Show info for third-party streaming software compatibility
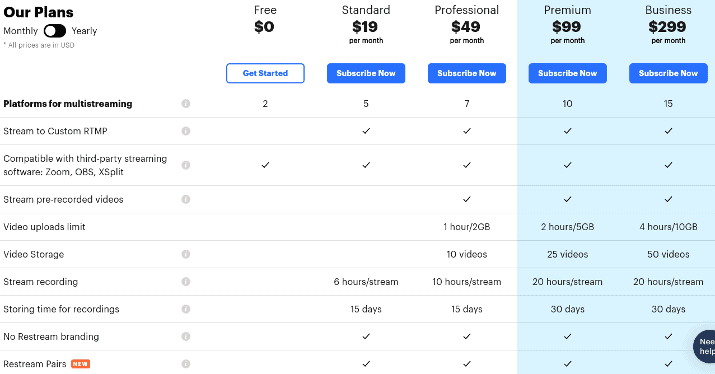 click(186, 165)
